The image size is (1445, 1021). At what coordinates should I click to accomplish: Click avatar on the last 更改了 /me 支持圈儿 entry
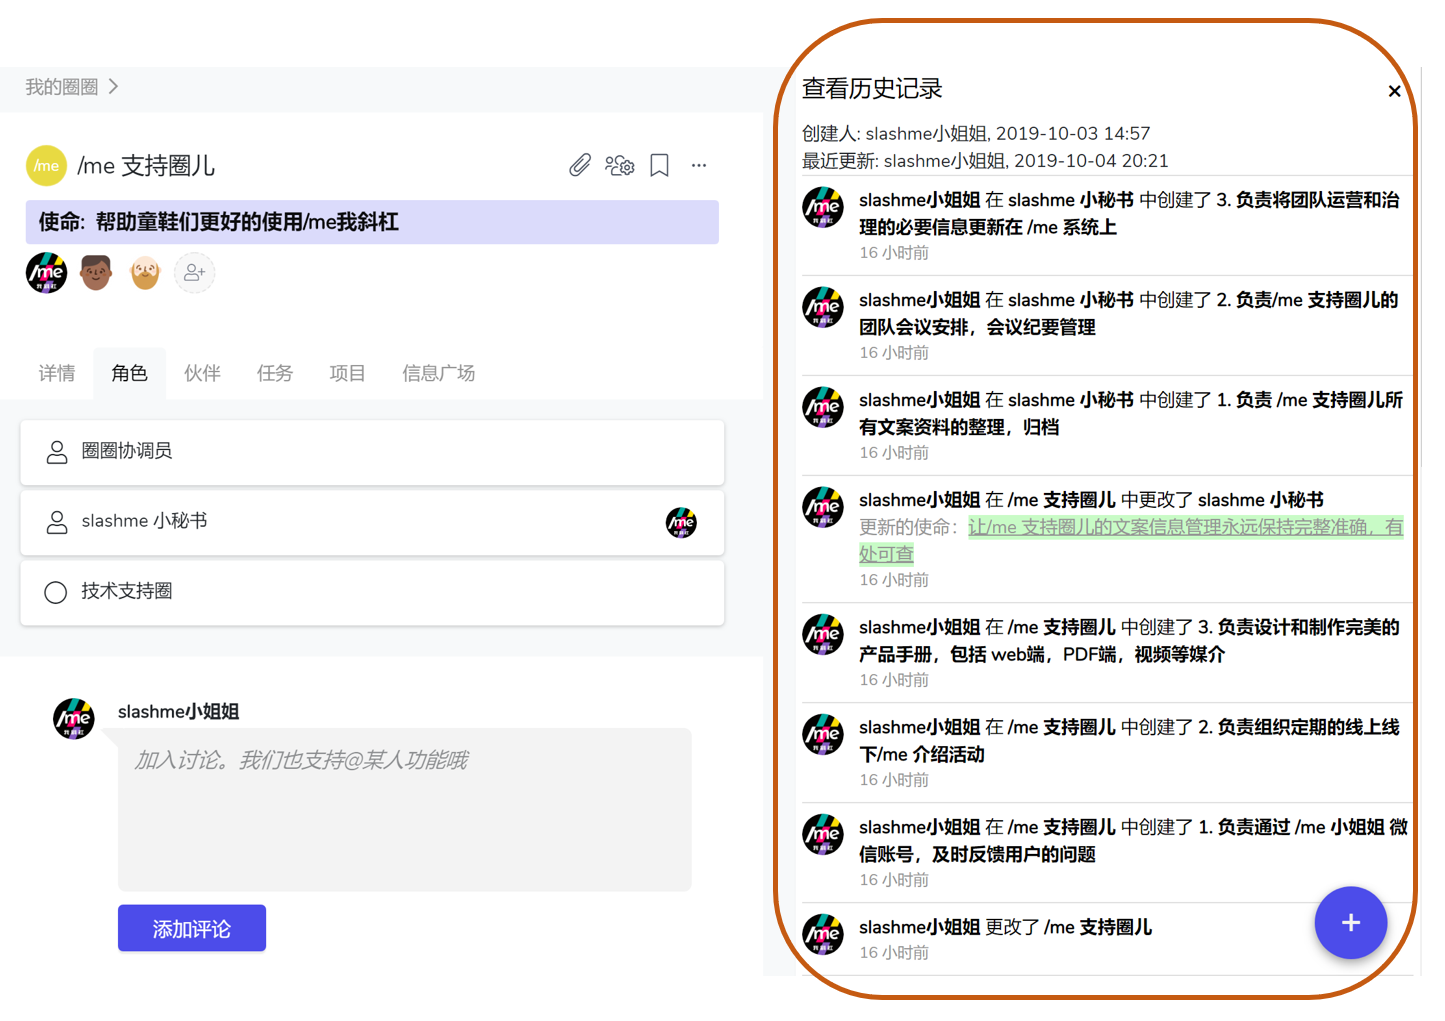tap(823, 935)
